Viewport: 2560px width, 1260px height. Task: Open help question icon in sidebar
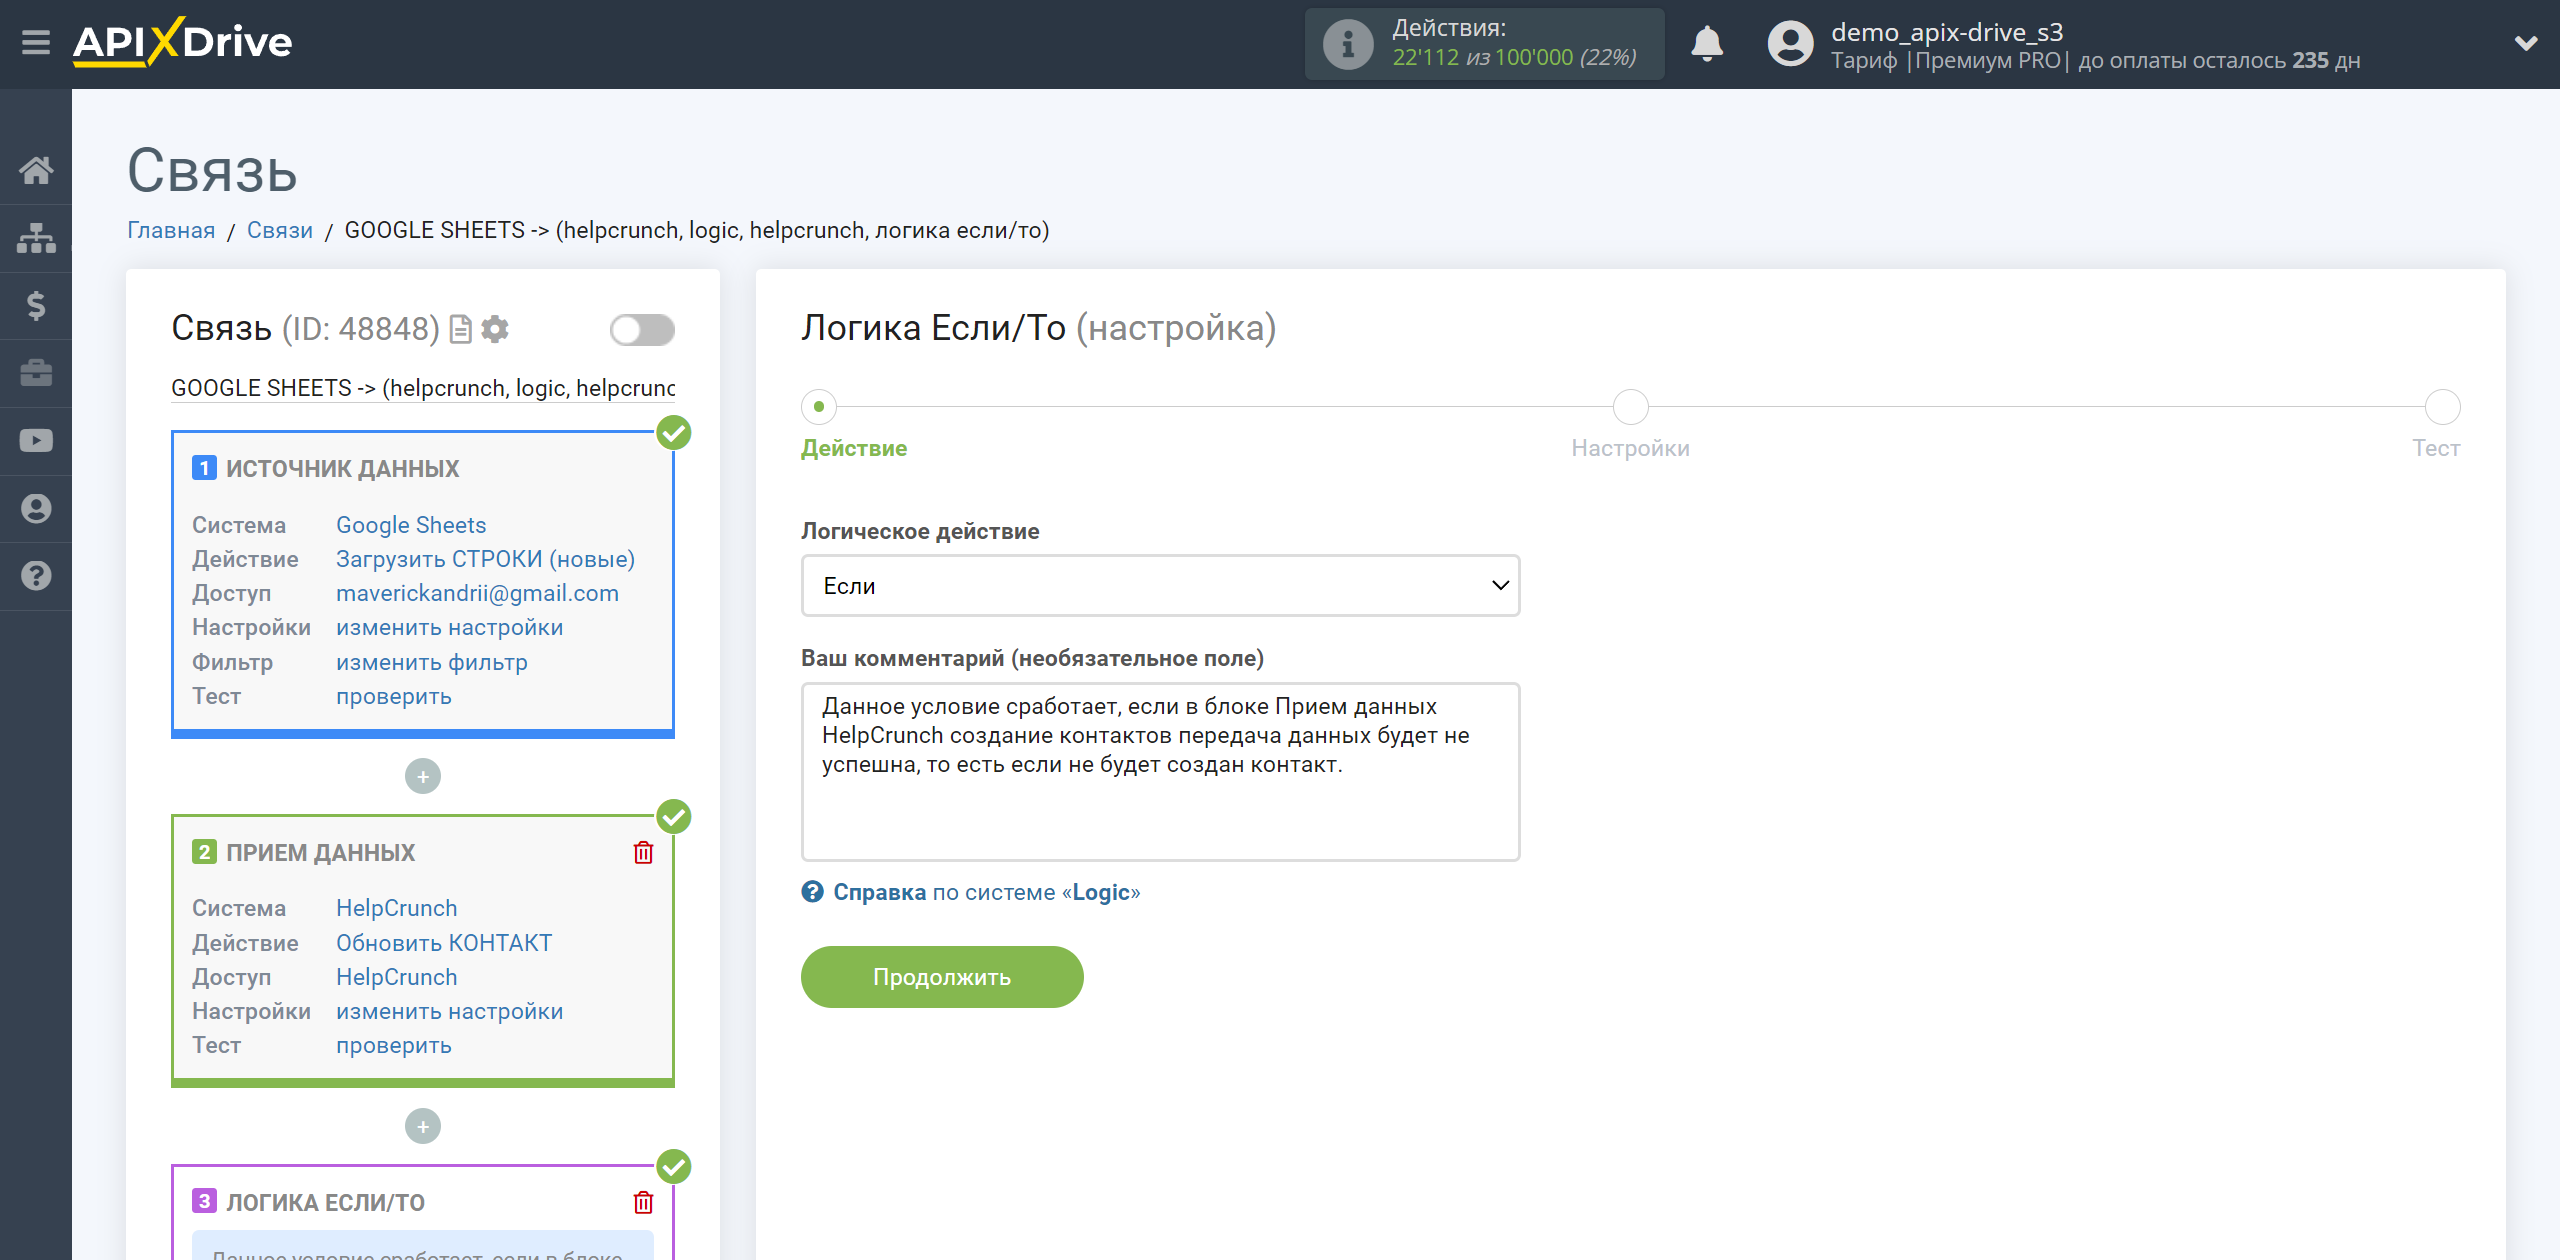tap(36, 576)
